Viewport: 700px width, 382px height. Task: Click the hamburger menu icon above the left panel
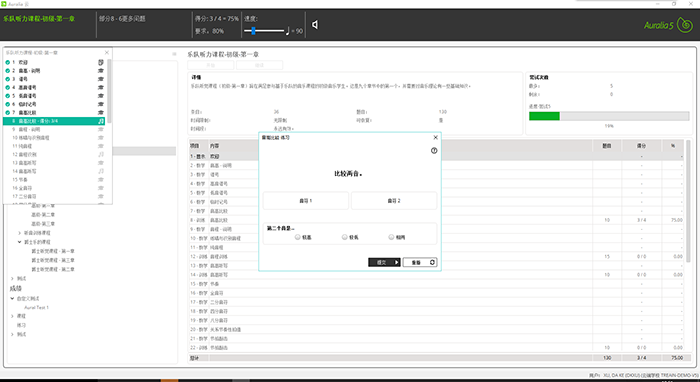click(174, 54)
